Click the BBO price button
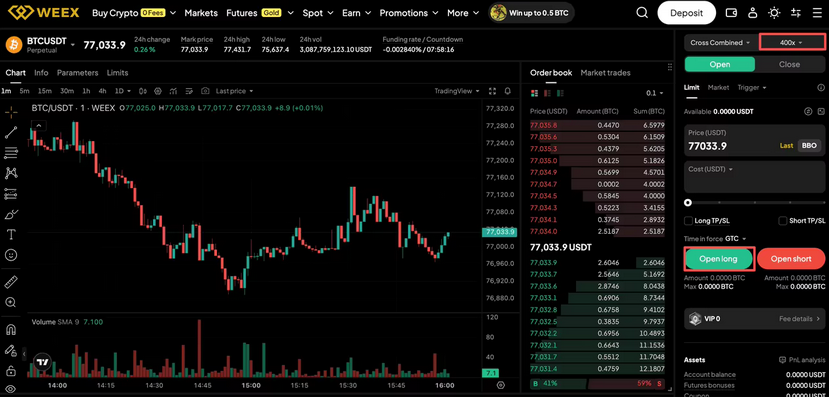Viewport: 829px width, 397px height. tap(809, 145)
